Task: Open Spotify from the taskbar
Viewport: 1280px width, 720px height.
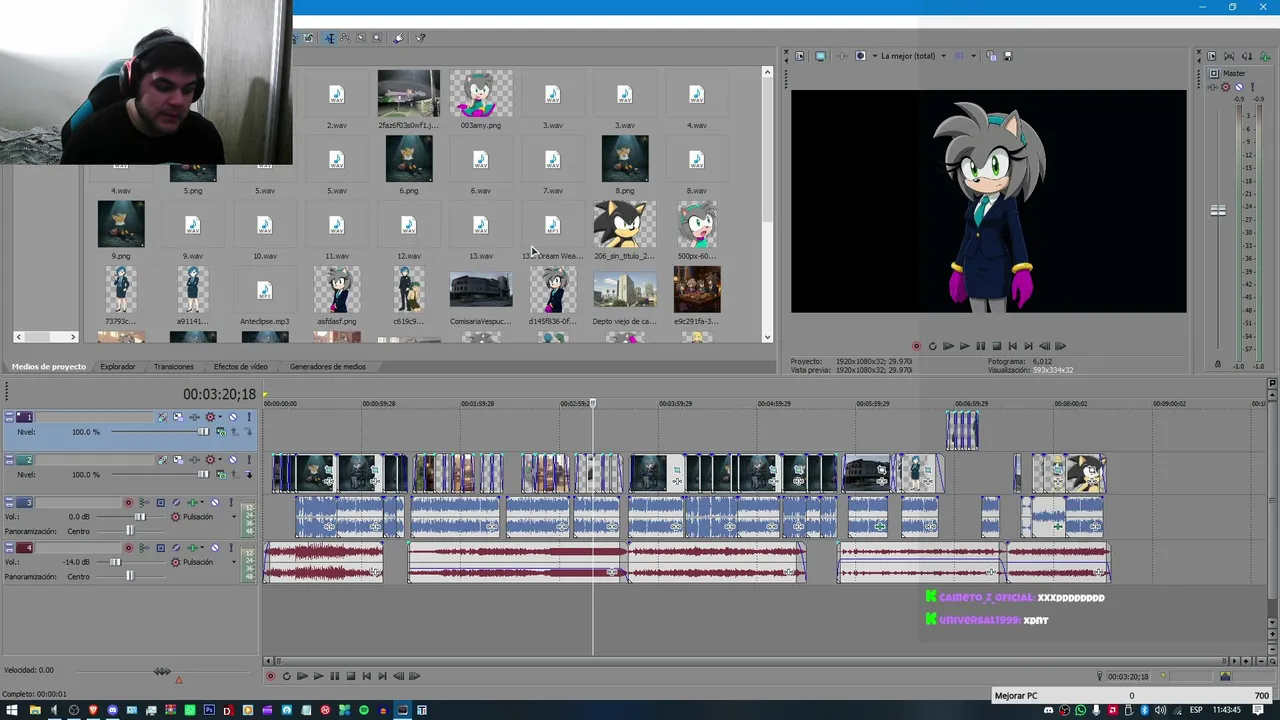Action: (364, 710)
